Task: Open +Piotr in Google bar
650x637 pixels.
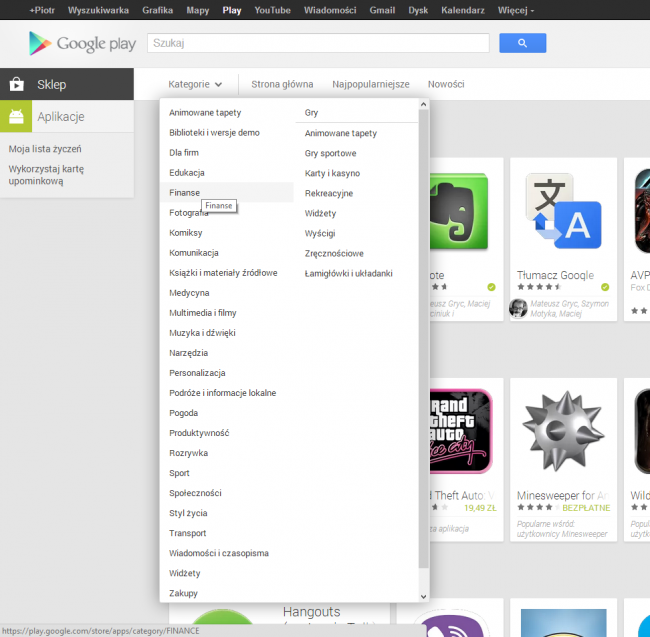Action: [x=41, y=10]
